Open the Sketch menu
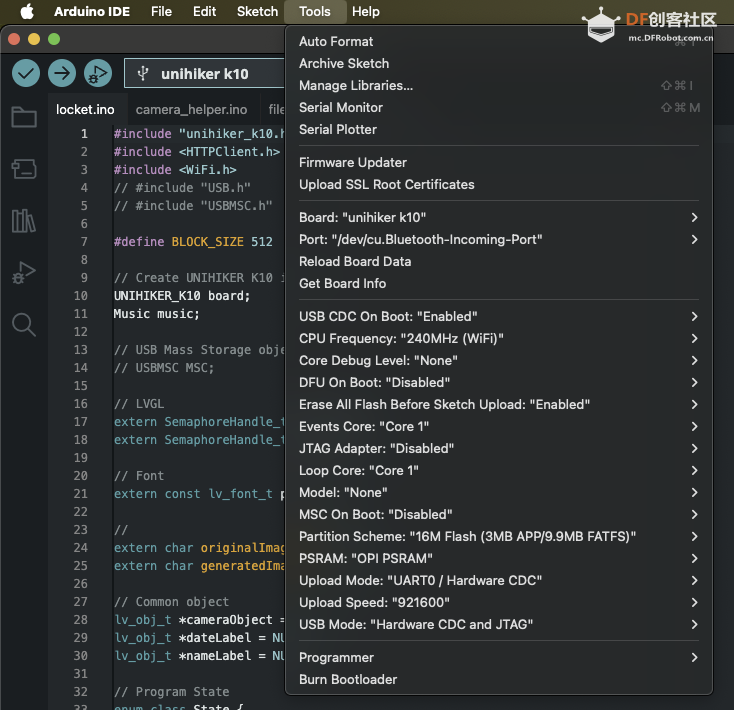The height and width of the screenshot is (710, 734). tap(257, 11)
